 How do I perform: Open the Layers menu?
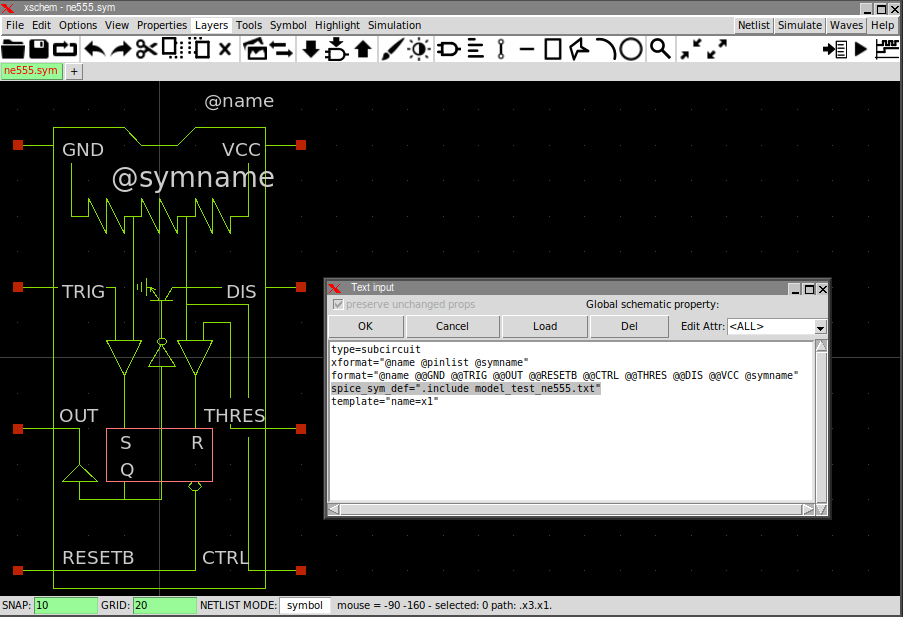tap(211, 25)
